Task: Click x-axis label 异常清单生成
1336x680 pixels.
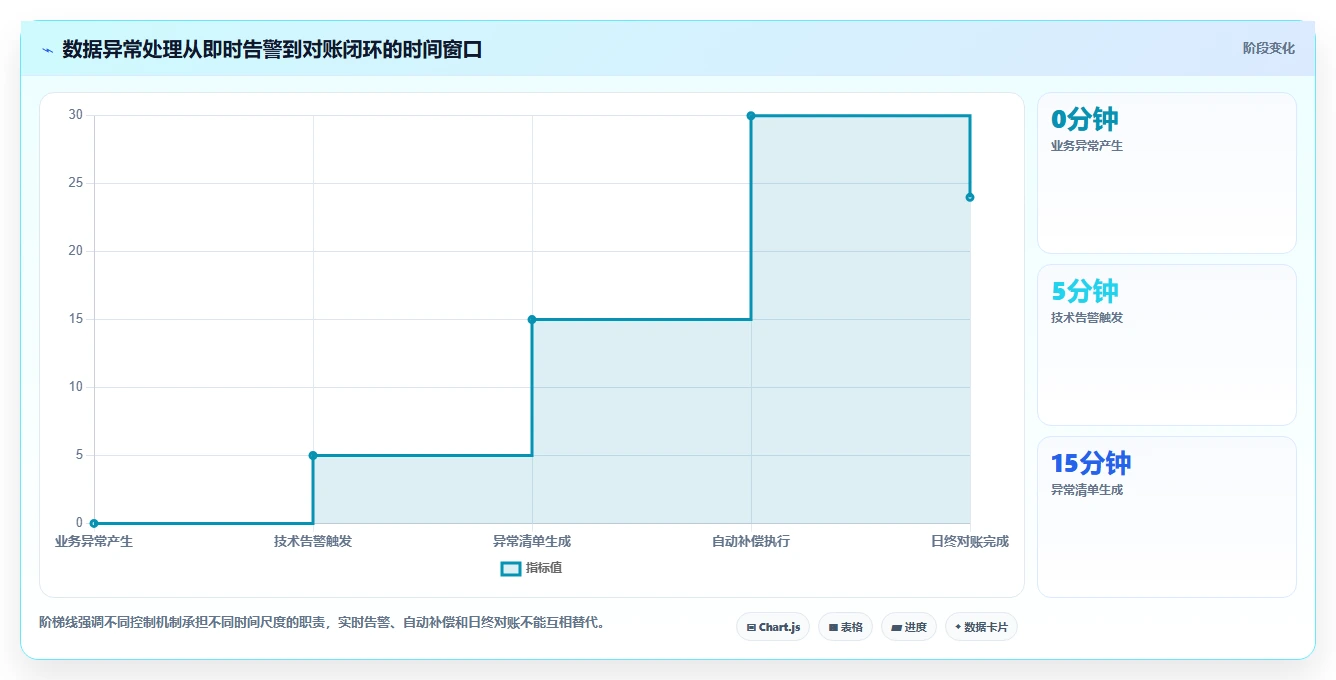Action: (x=532, y=542)
